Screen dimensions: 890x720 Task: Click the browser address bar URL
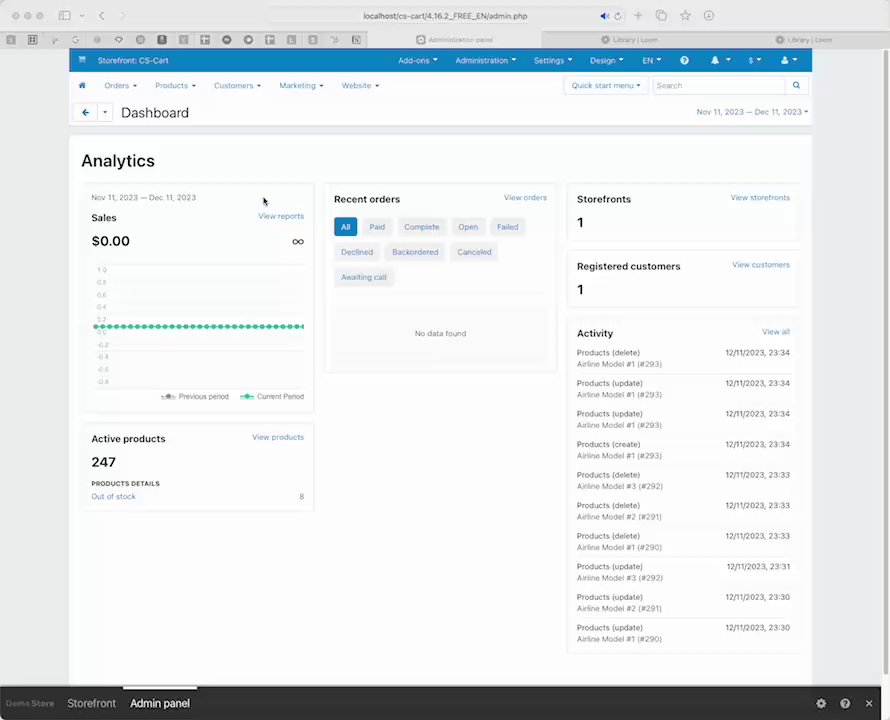pyautogui.click(x=445, y=16)
